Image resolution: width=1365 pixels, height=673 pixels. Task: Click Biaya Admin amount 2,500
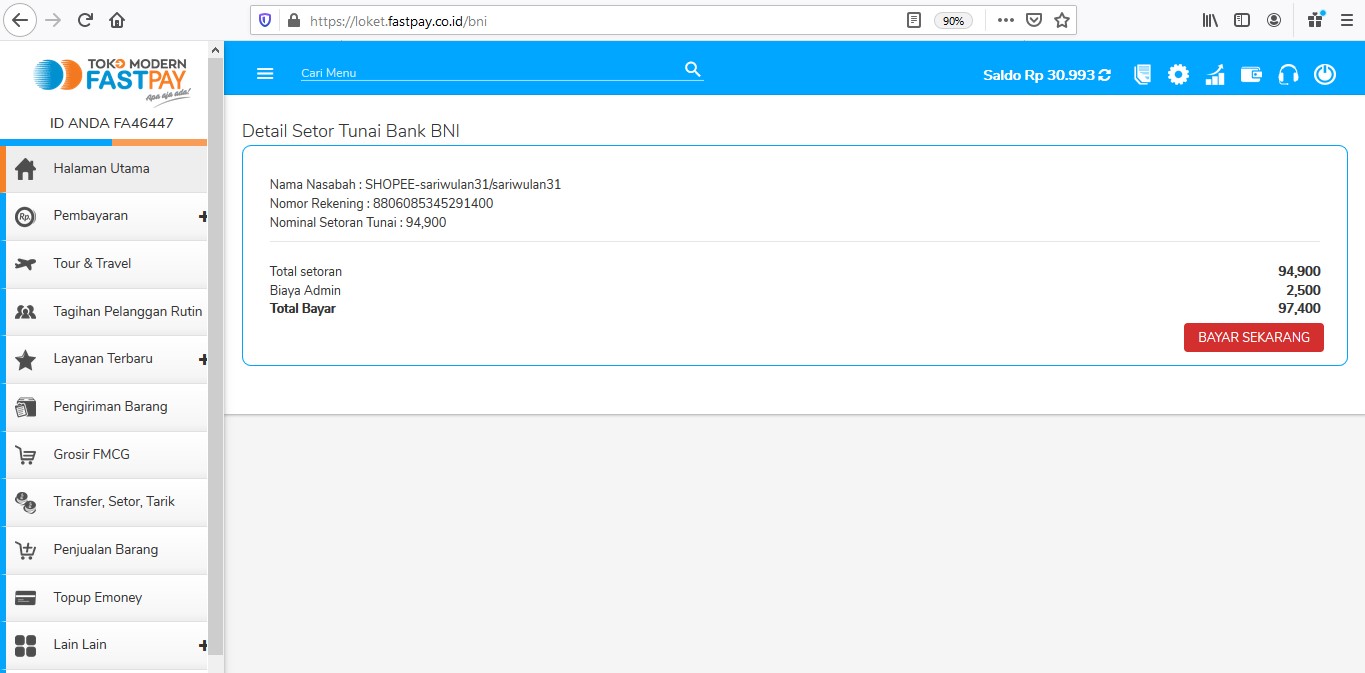[x=1303, y=291]
